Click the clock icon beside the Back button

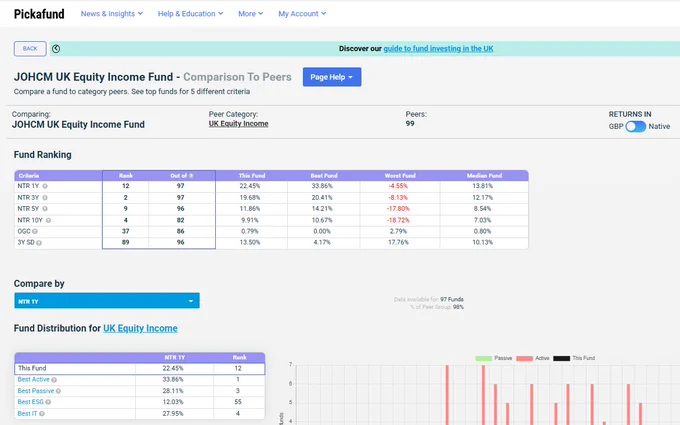56,49
